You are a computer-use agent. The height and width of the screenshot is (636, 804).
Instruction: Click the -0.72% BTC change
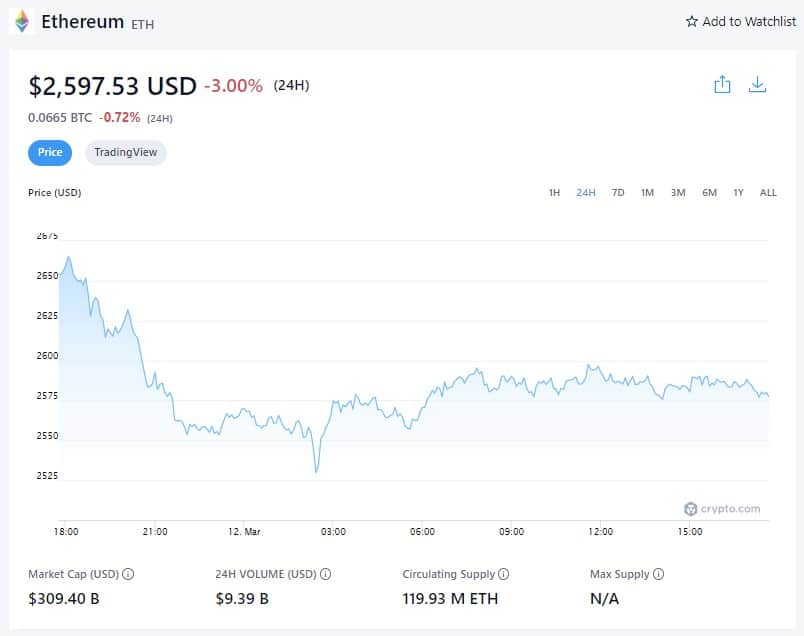tap(119, 118)
